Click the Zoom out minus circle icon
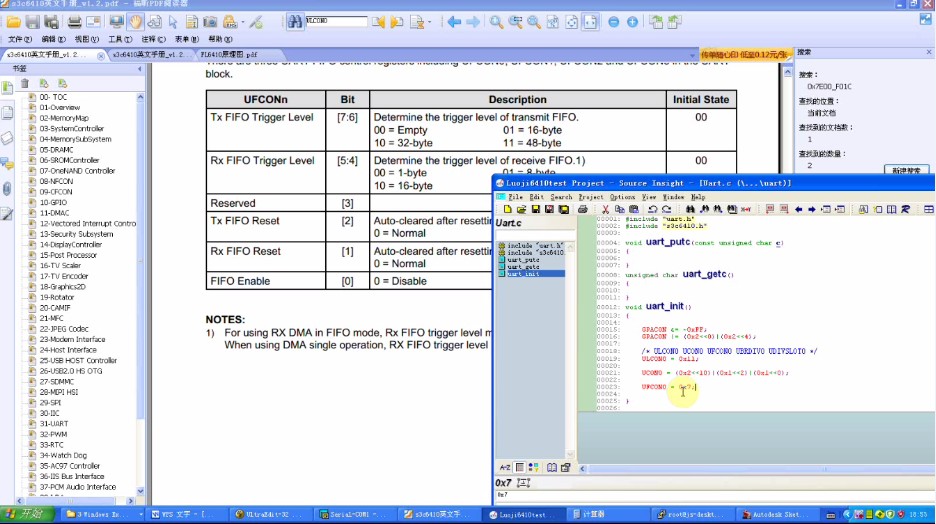Image resolution: width=936 pixels, height=524 pixels. click(x=613, y=22)
